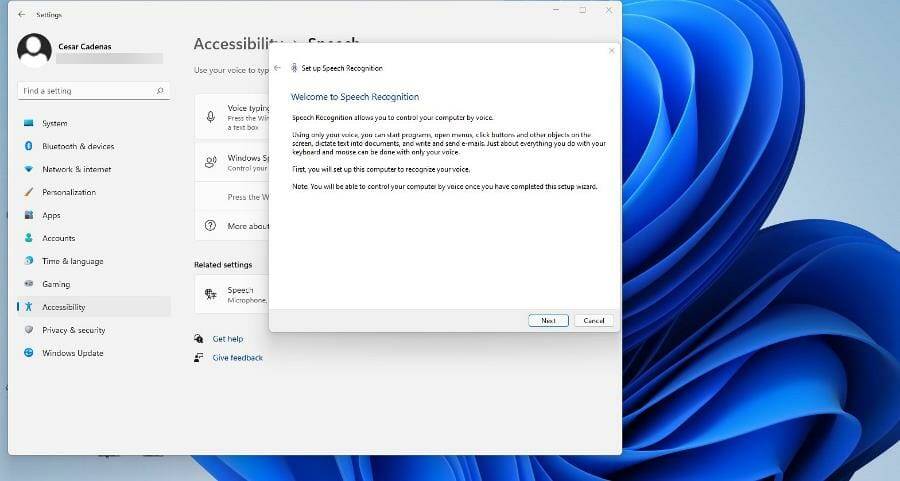Select Accessibility in sidebar
This screenshot has width=900, height=481.
pyautogui.click(x=94, y=307)
